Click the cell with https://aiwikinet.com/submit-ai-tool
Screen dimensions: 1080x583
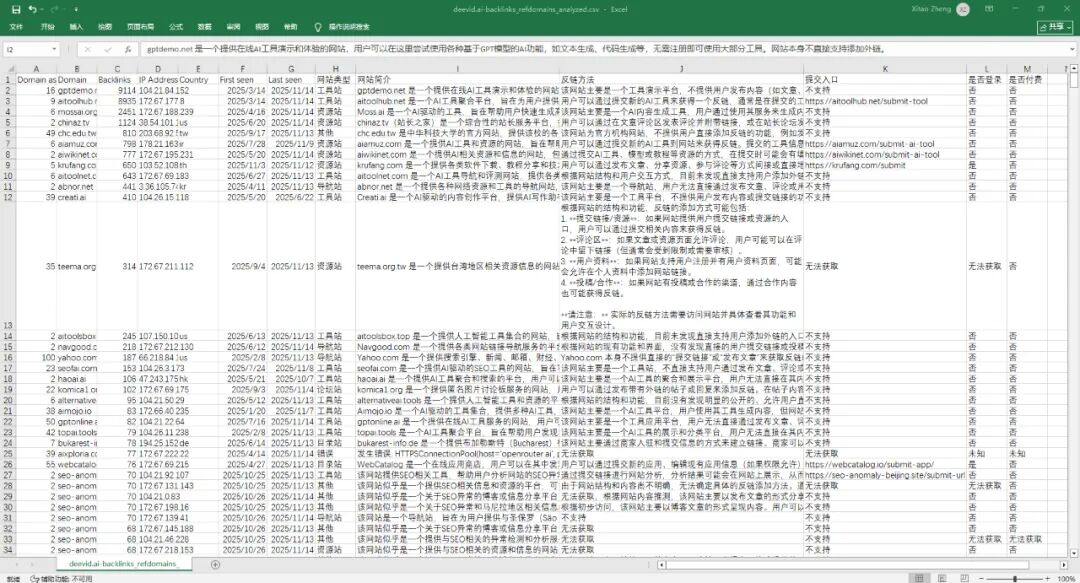click(x=885, y=154)
